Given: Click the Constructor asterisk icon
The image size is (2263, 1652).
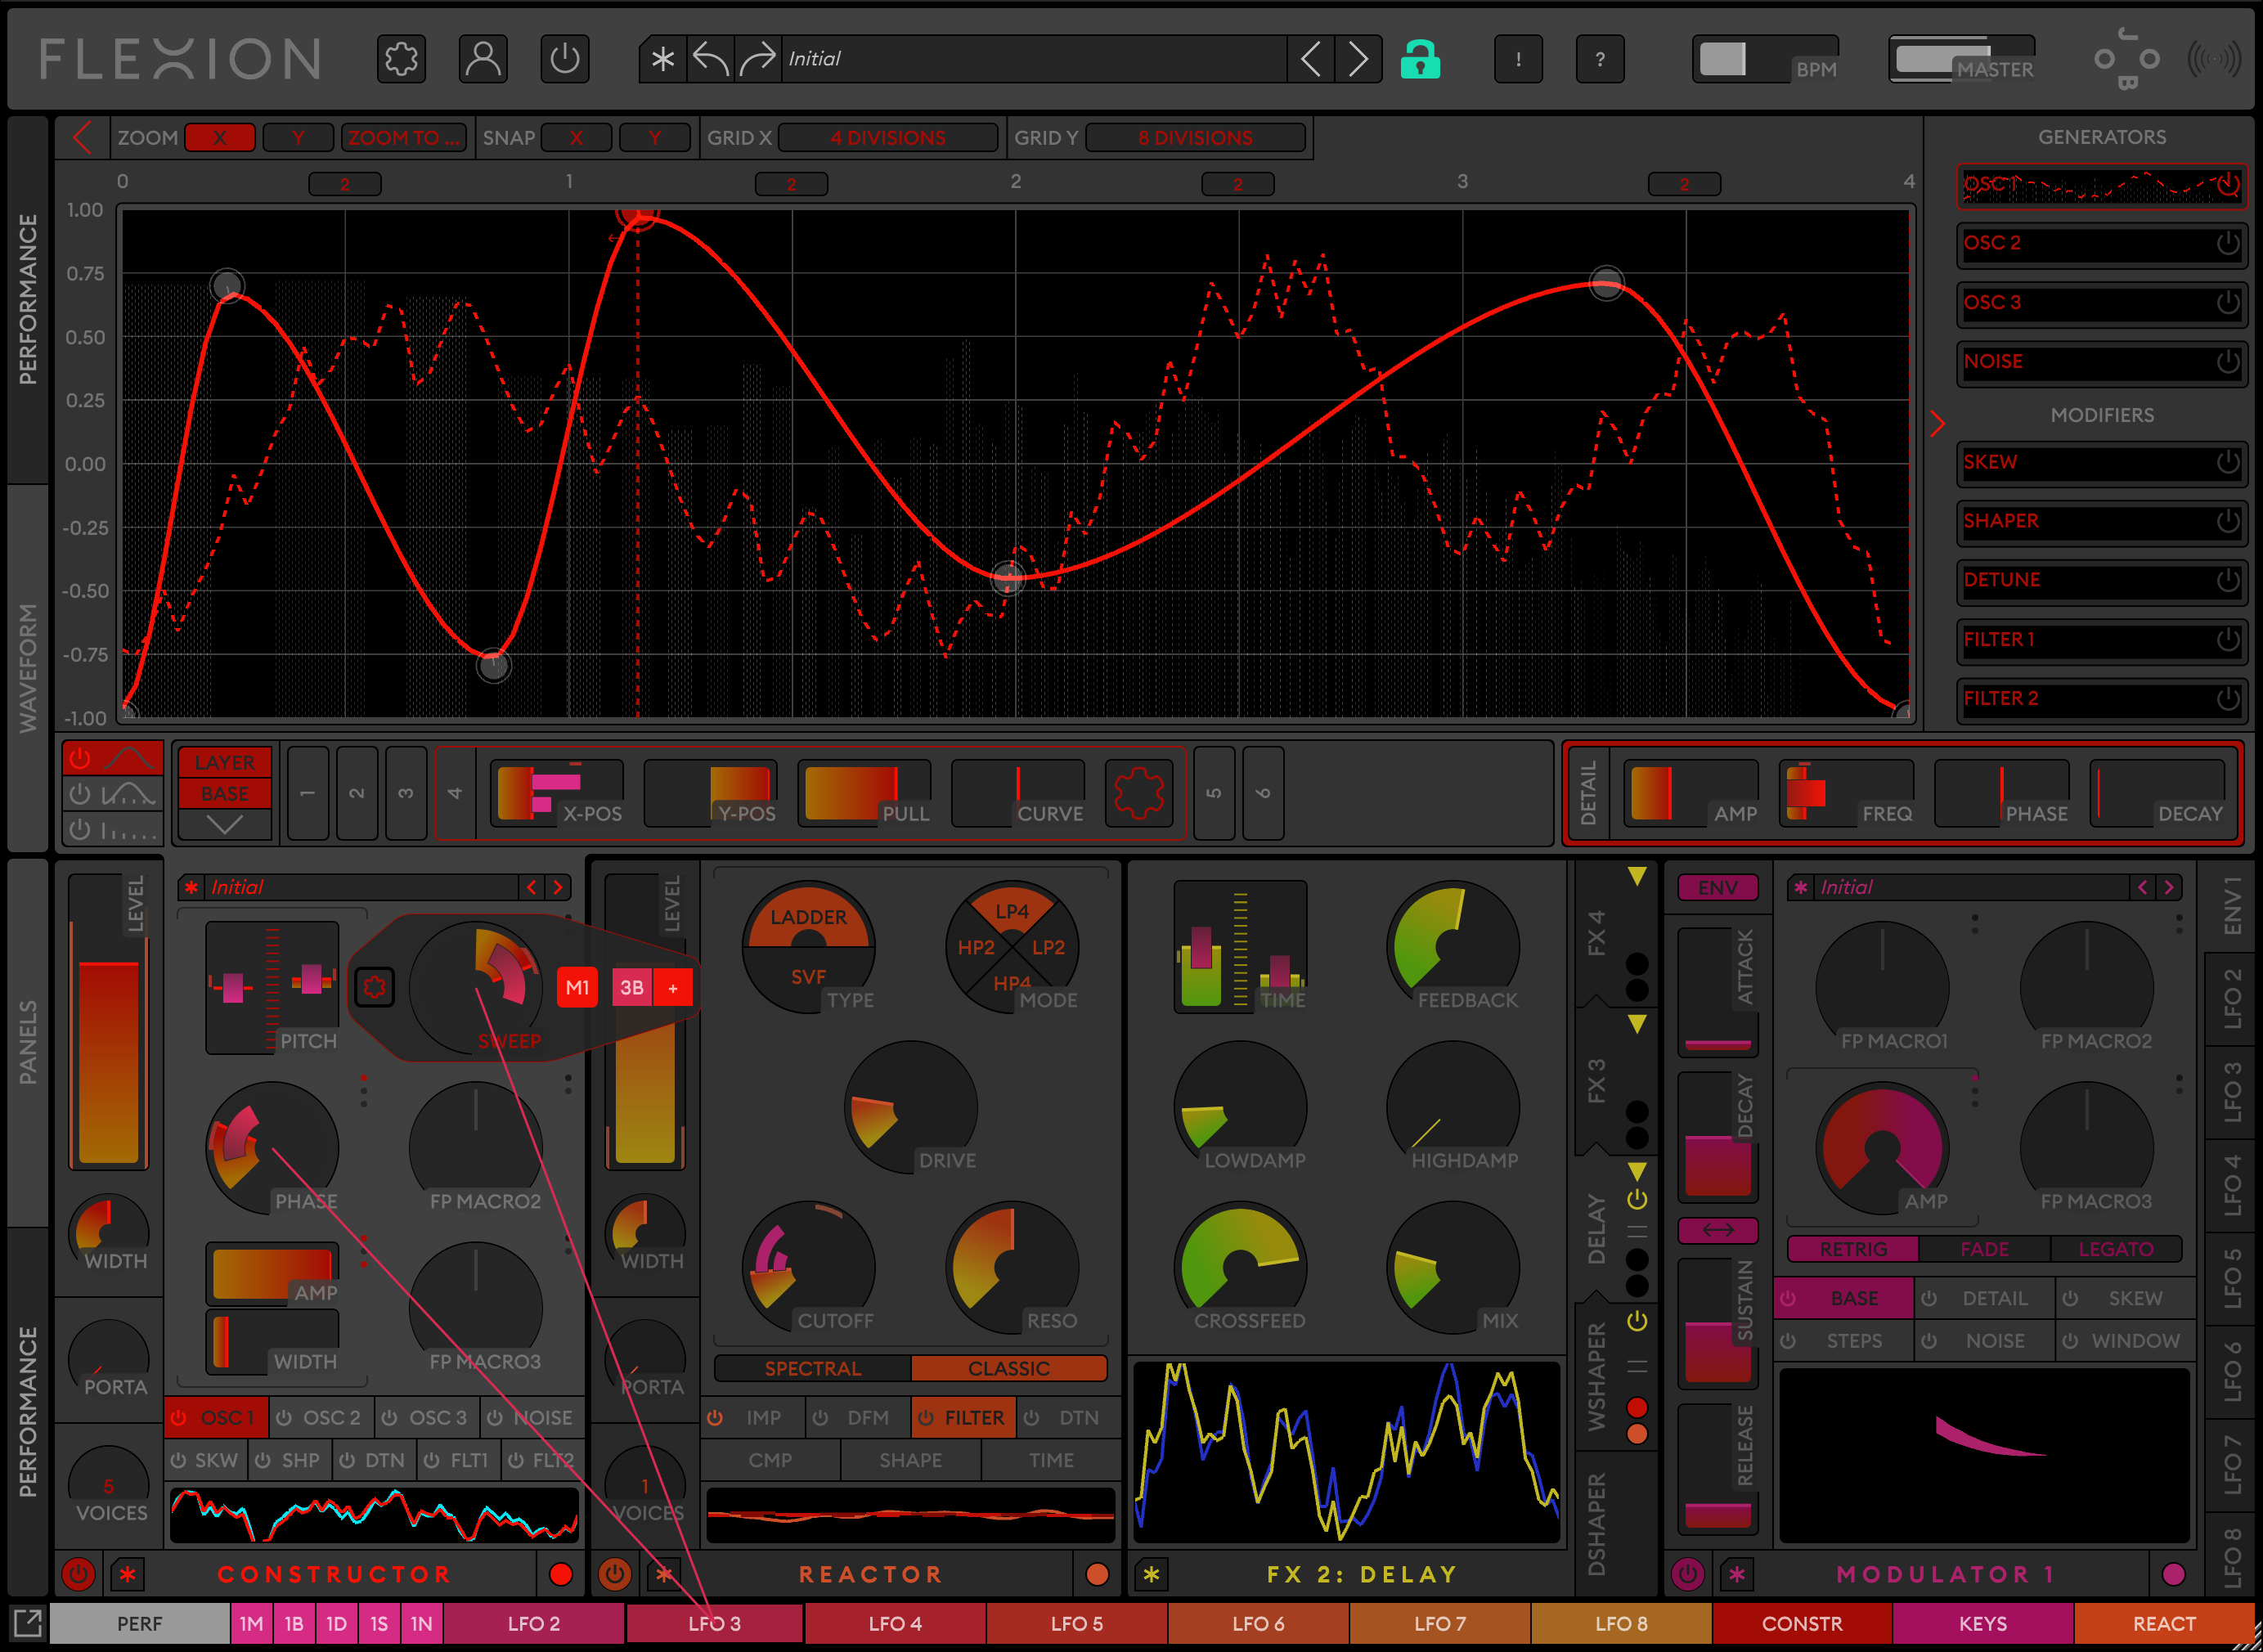Looking at the screenshot, I should [x=128, y=1574].
